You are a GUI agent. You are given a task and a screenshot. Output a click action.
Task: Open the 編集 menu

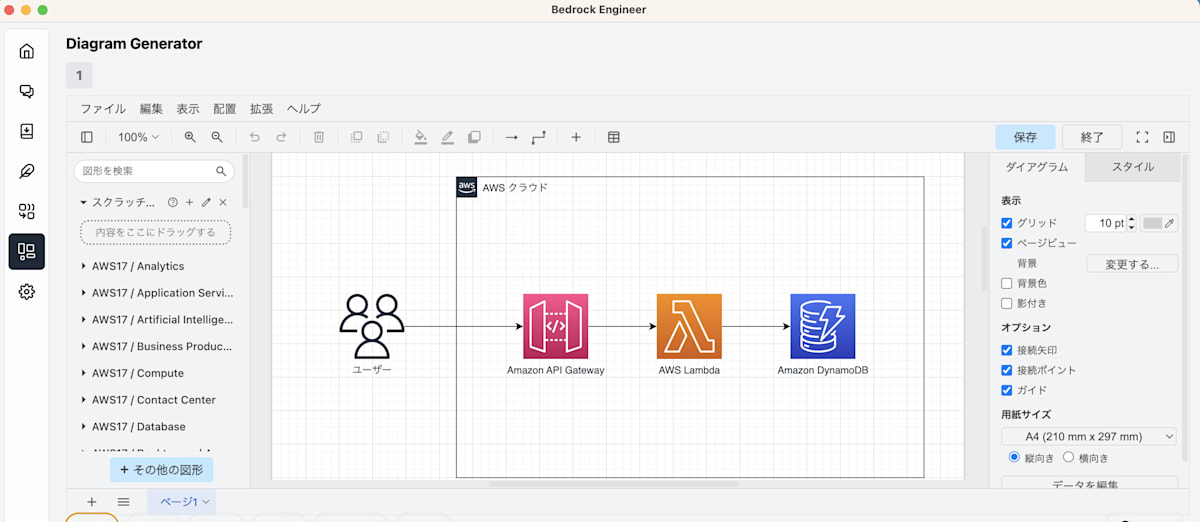[151, 109]
